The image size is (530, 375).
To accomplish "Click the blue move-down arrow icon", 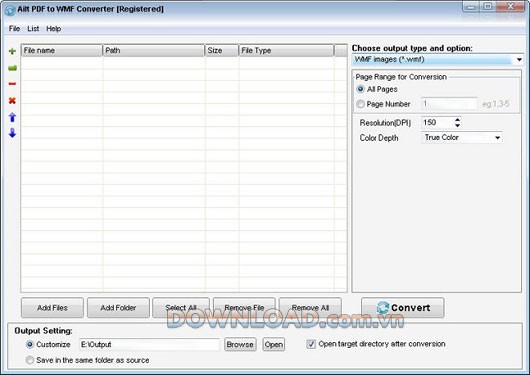I will tap(12, 133).
